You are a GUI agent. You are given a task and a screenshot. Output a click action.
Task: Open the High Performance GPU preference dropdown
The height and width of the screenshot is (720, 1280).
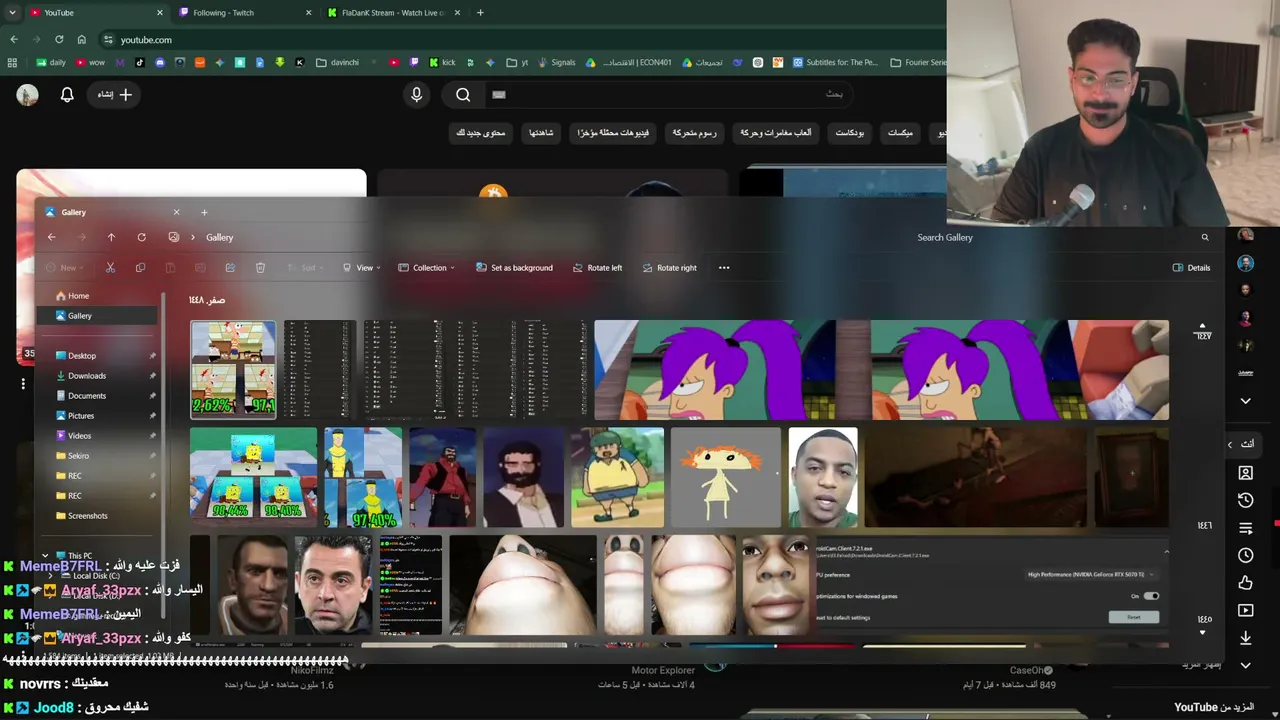(x=1092, y=575)
